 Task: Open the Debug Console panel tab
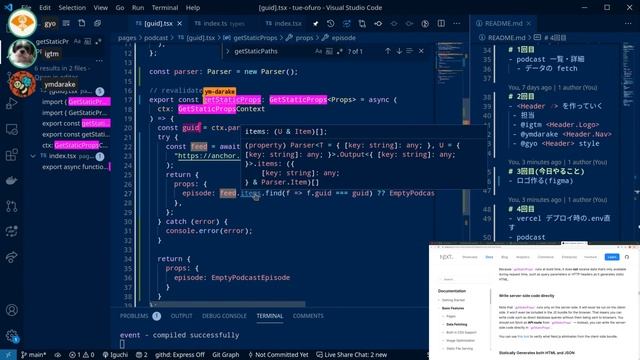pos(224,316)
